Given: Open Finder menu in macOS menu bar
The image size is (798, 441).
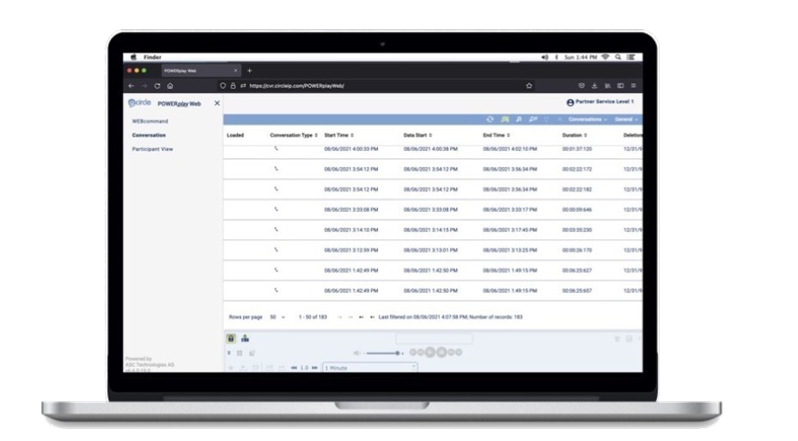Looking at the screenshot, I should pyautogui.click(x=152, y=59).
